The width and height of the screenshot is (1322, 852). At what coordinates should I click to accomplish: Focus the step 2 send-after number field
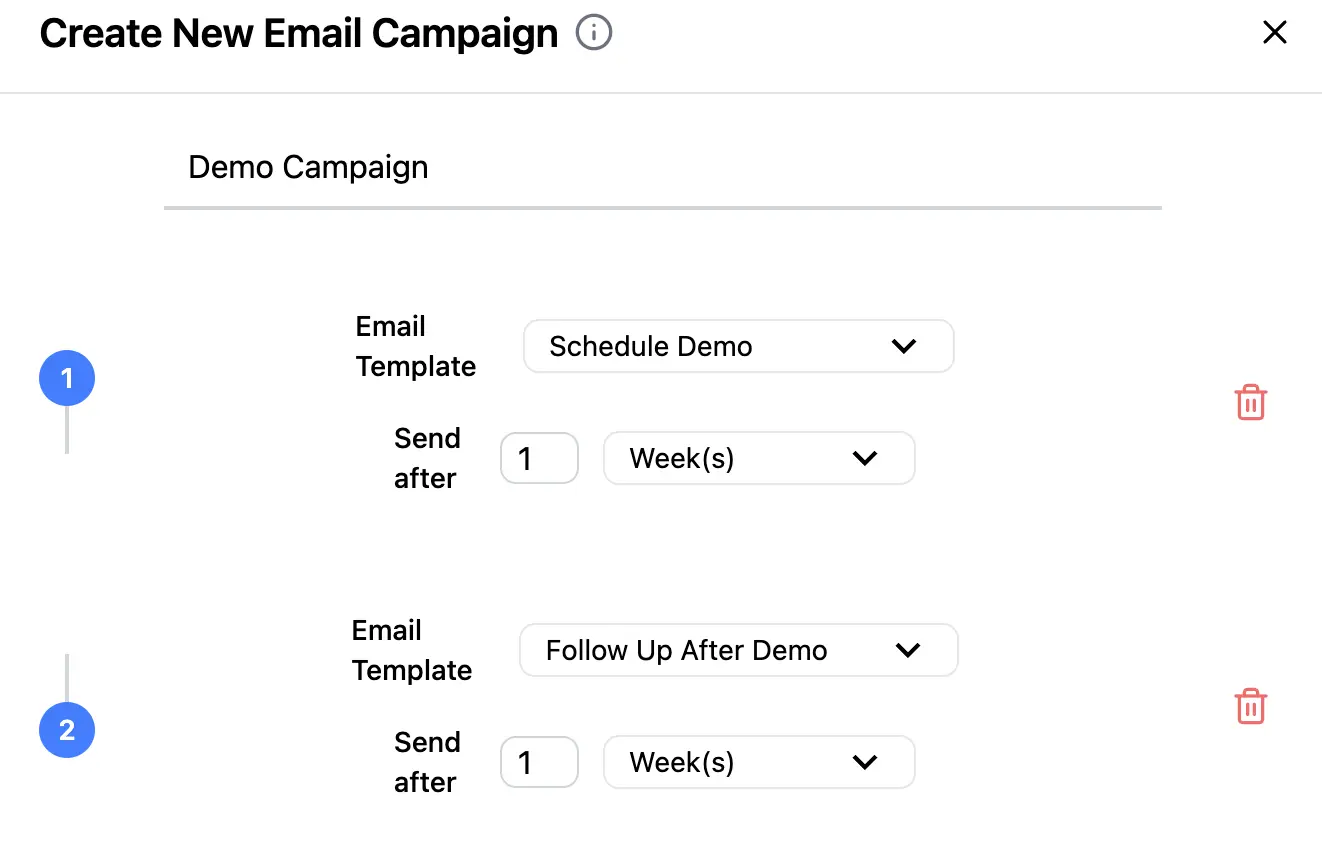tap(539, 762)
